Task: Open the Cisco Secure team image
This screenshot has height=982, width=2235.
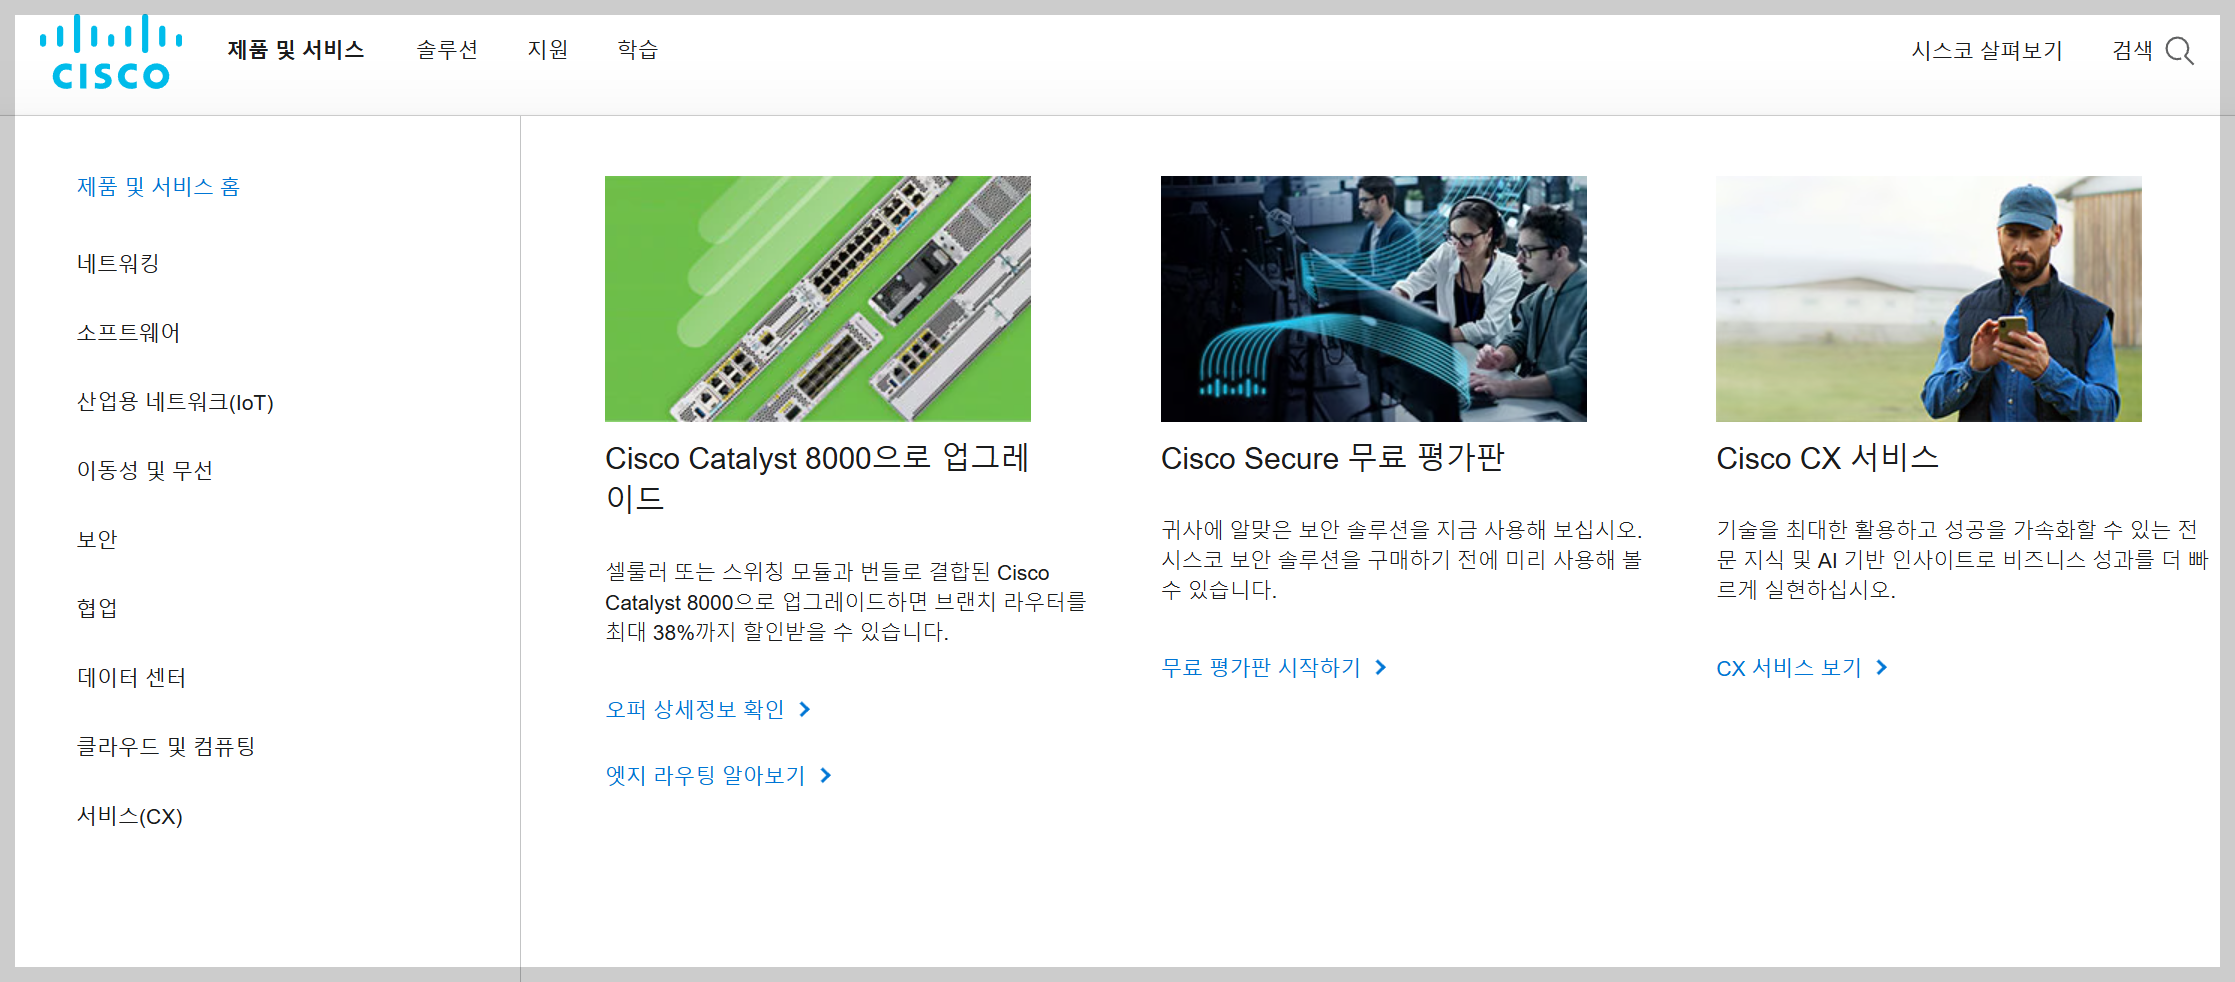Action: point(1374,299)
